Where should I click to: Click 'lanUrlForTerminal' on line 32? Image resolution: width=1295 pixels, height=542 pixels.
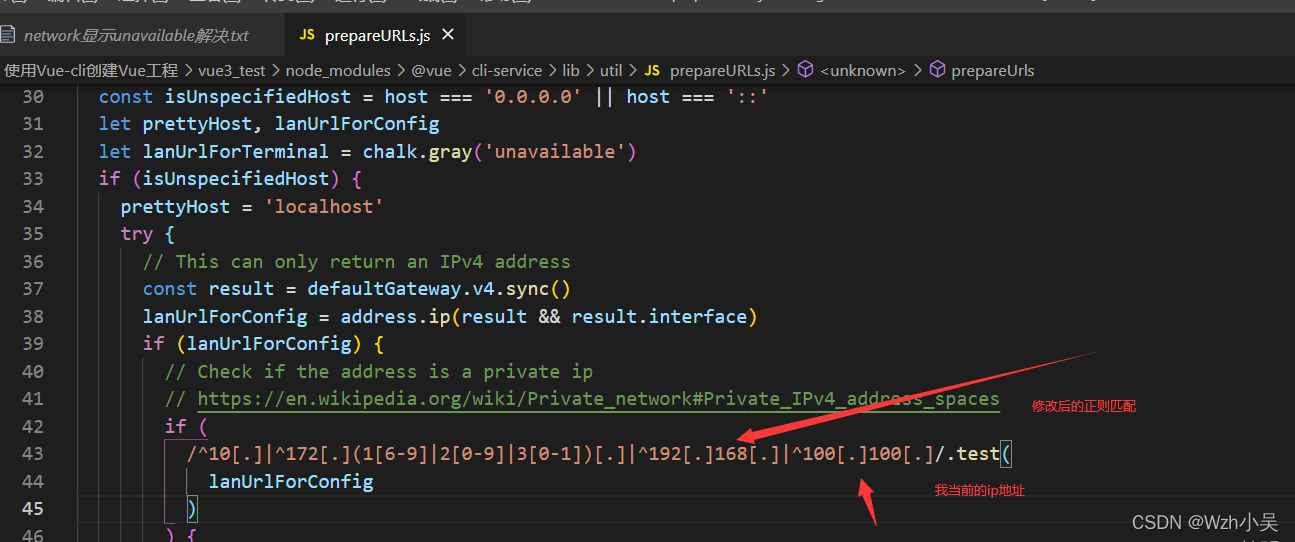[235, 152]
